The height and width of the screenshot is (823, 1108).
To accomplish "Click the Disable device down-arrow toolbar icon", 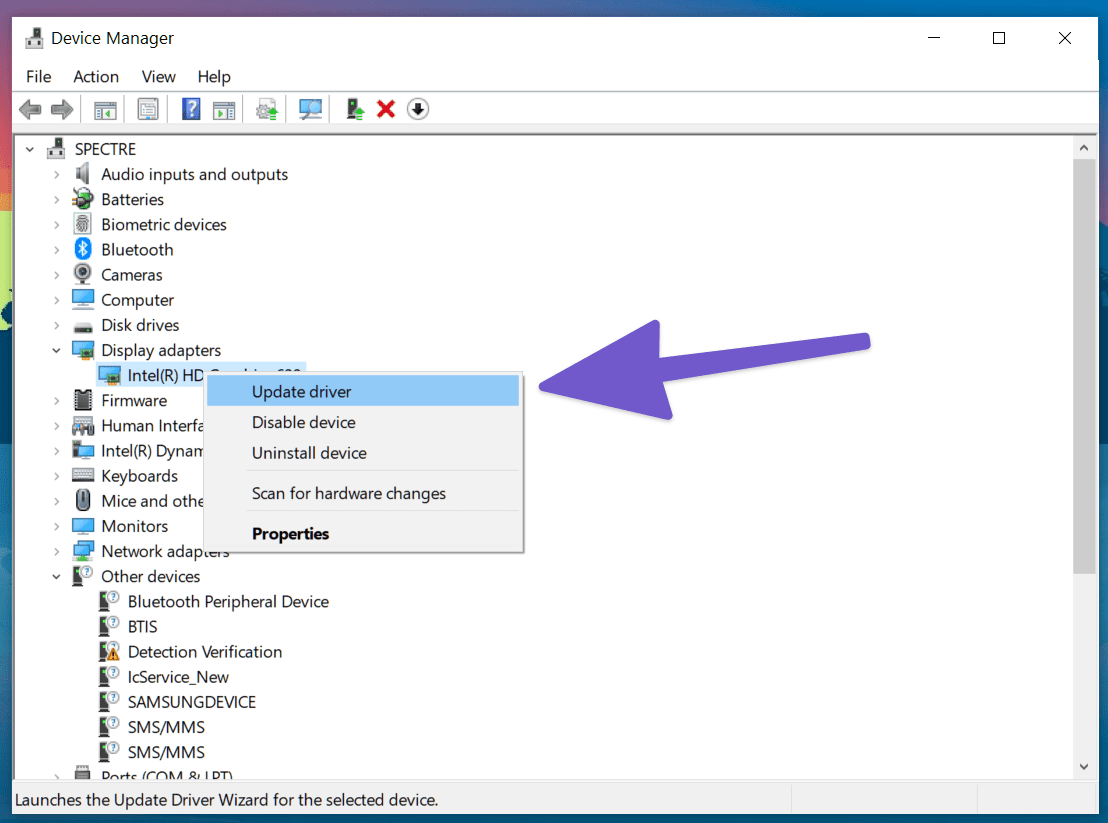I will tap(418, 109).
